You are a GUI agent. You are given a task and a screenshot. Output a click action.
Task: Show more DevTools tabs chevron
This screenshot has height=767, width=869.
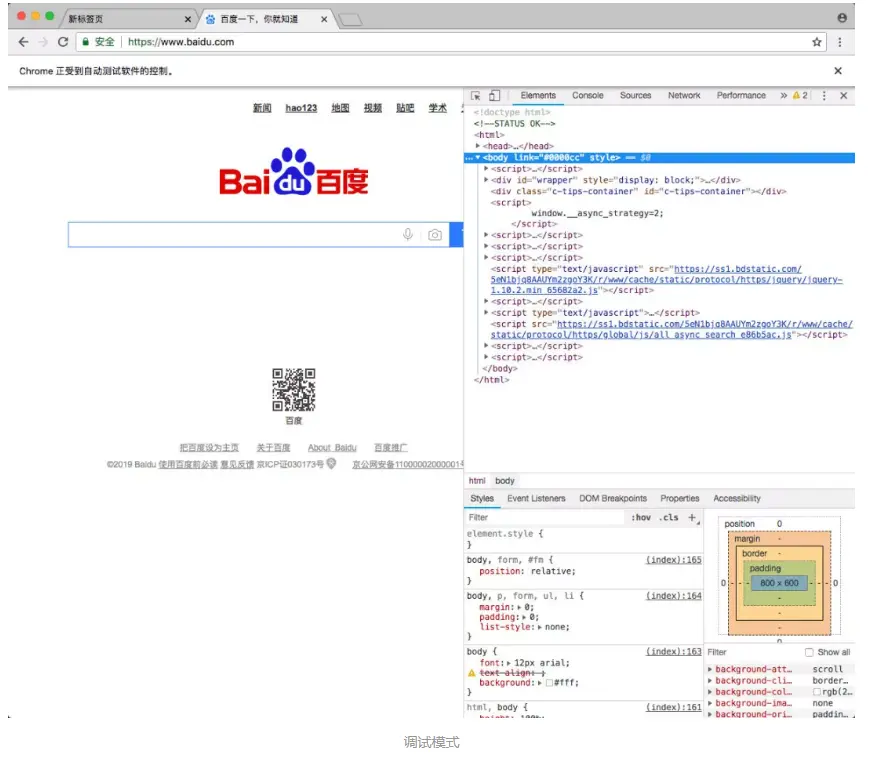(x=783, y=95)
